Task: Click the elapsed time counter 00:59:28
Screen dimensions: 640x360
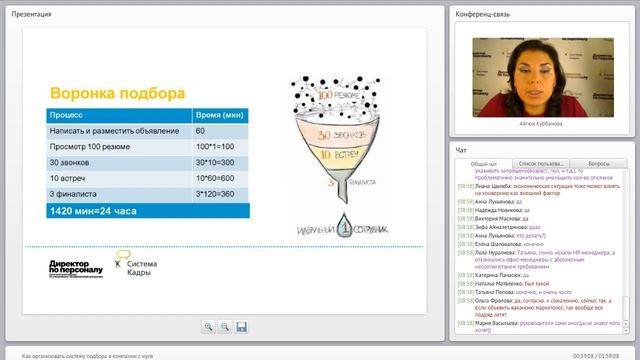Action: (583, 356)
